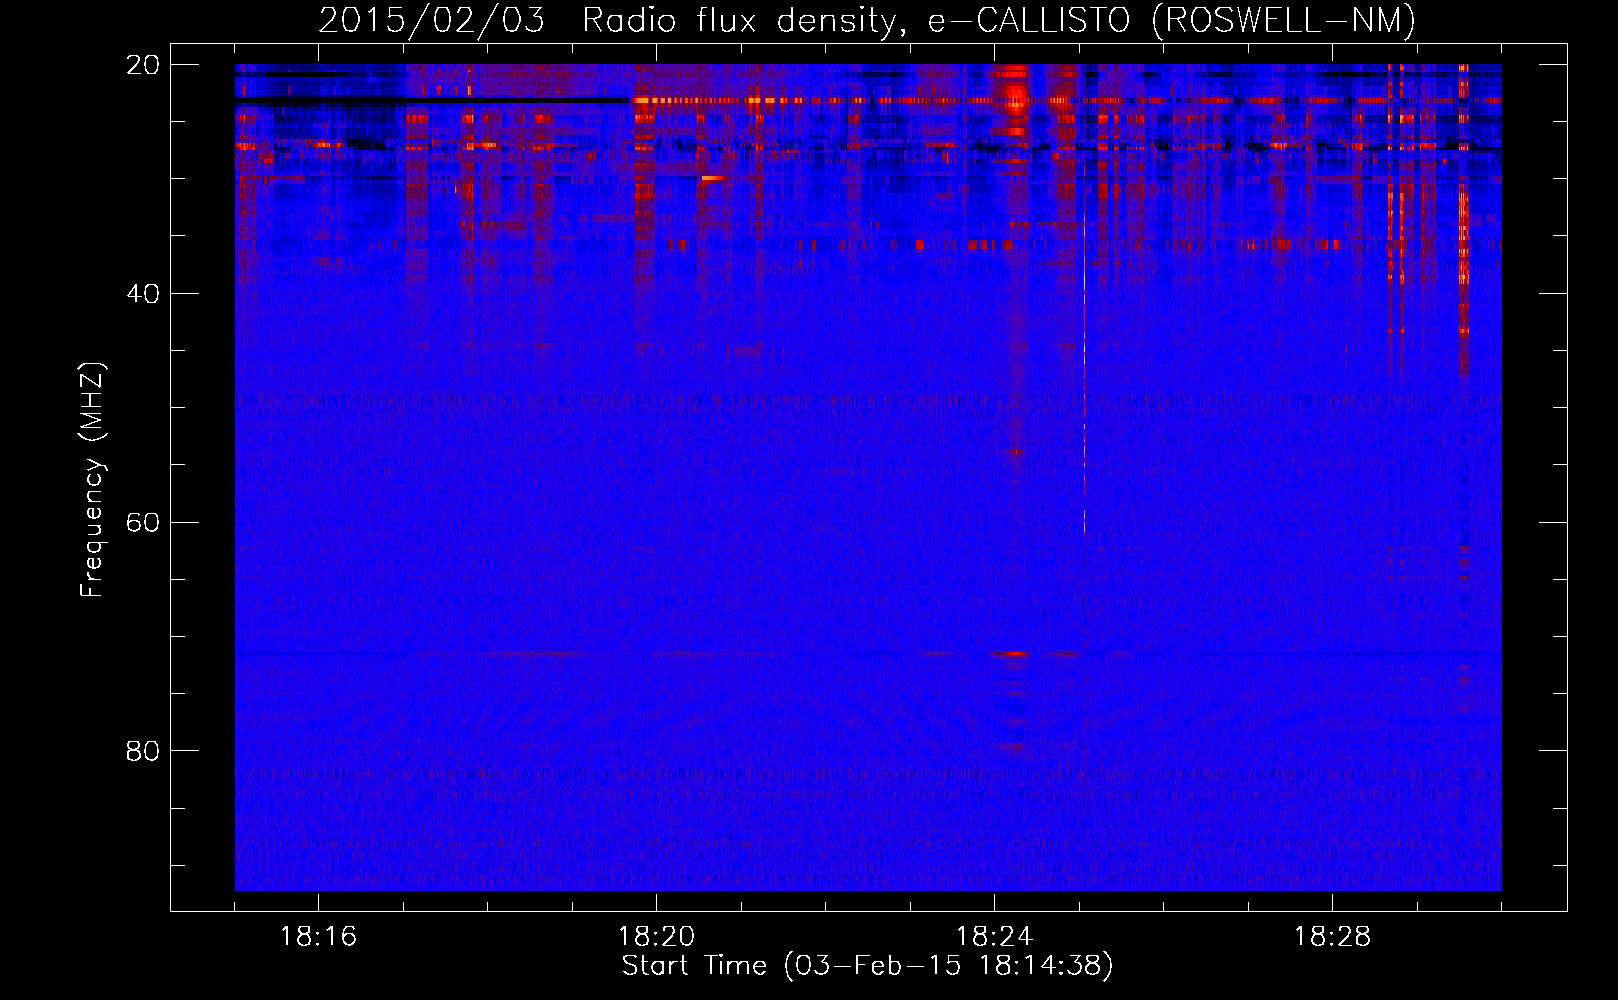Screen dimensions: 1618x1000
Task: Click the "Start Time (03-Feb-15 18:14:38)" label
Action: [x=867, y=966]
